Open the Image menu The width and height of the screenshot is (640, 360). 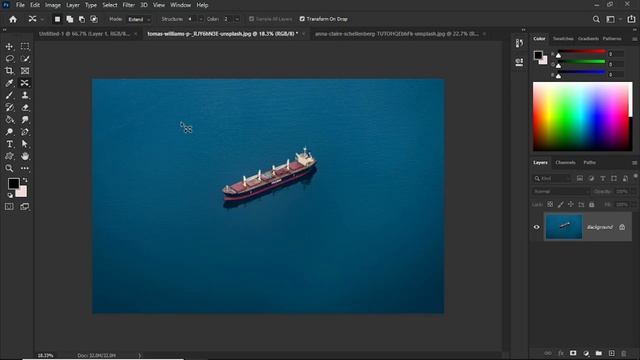(53, 5)
